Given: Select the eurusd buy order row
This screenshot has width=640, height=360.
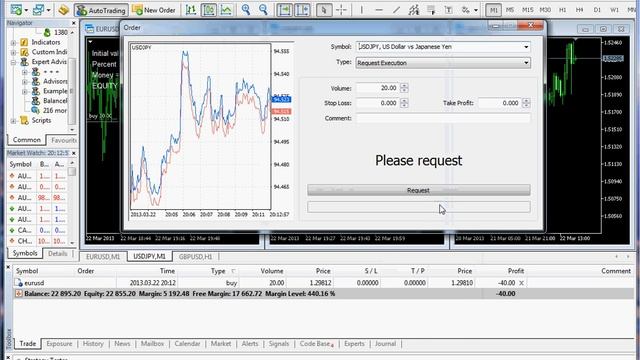Looking at the screenshot, I should coord(323,283).
